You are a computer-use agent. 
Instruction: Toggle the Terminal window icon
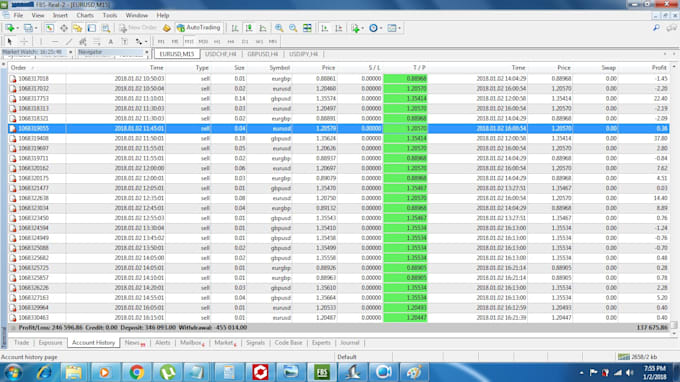pyautogui.click(x=92, y=28)
